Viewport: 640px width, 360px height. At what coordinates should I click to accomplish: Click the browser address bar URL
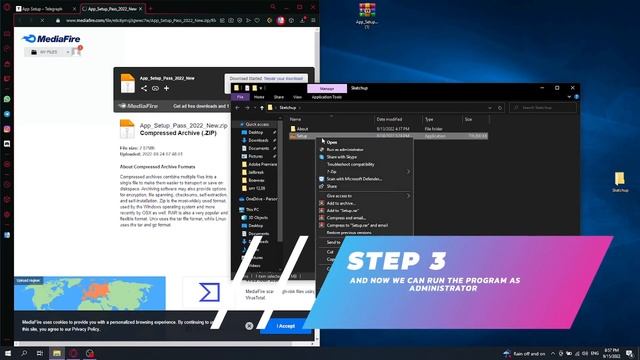point(141,20)
